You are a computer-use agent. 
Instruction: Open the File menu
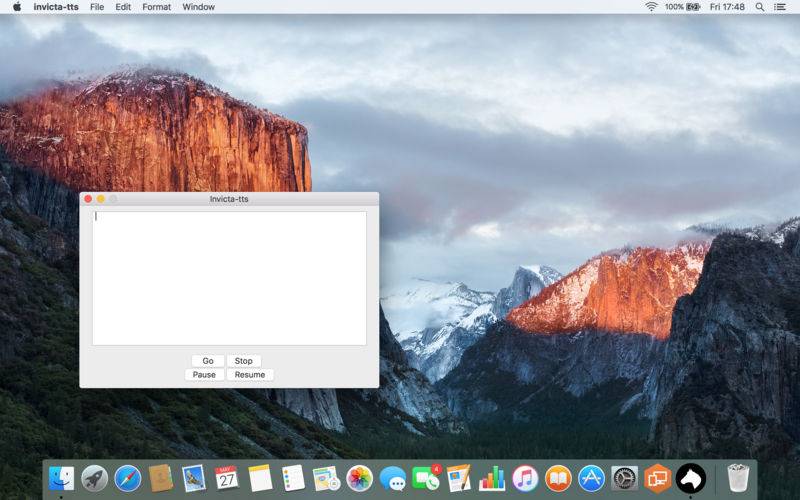(97, 7)
